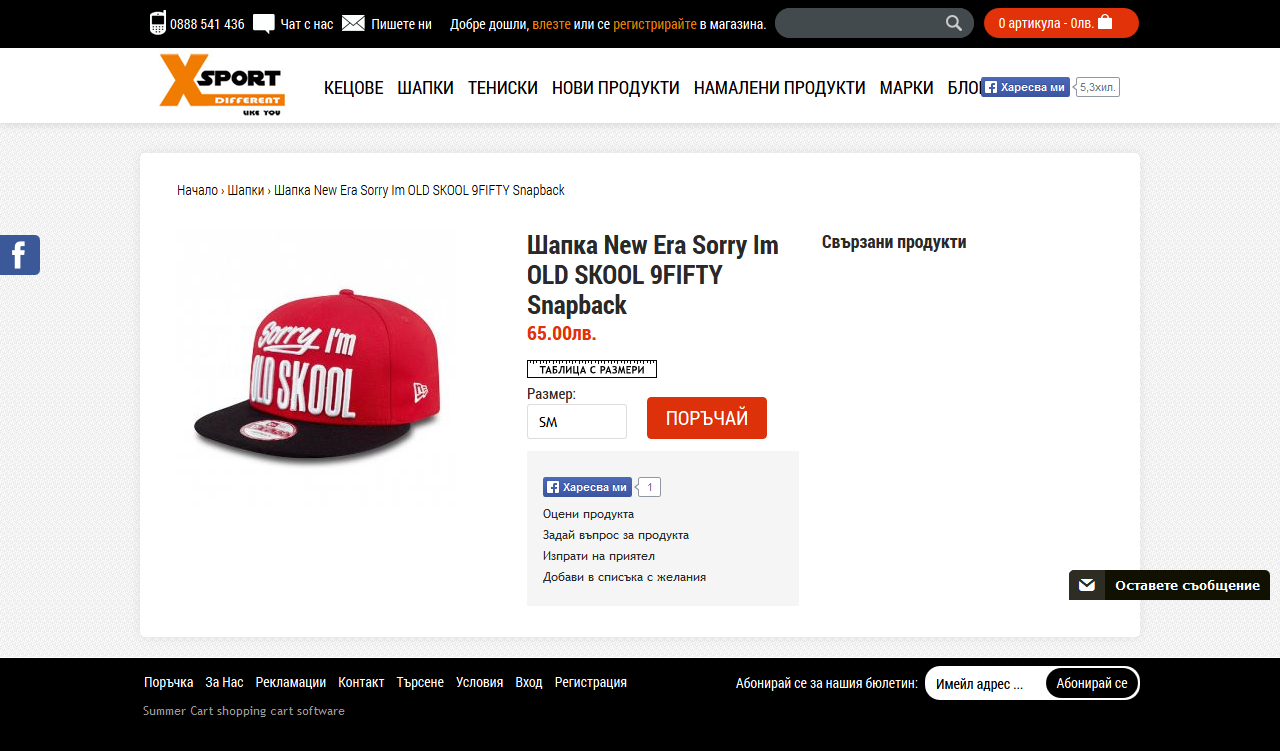Viewport: 1280px width, 751px height.
Task: Click the envelope icon next to Пишете ни
Action: point(353,23)
